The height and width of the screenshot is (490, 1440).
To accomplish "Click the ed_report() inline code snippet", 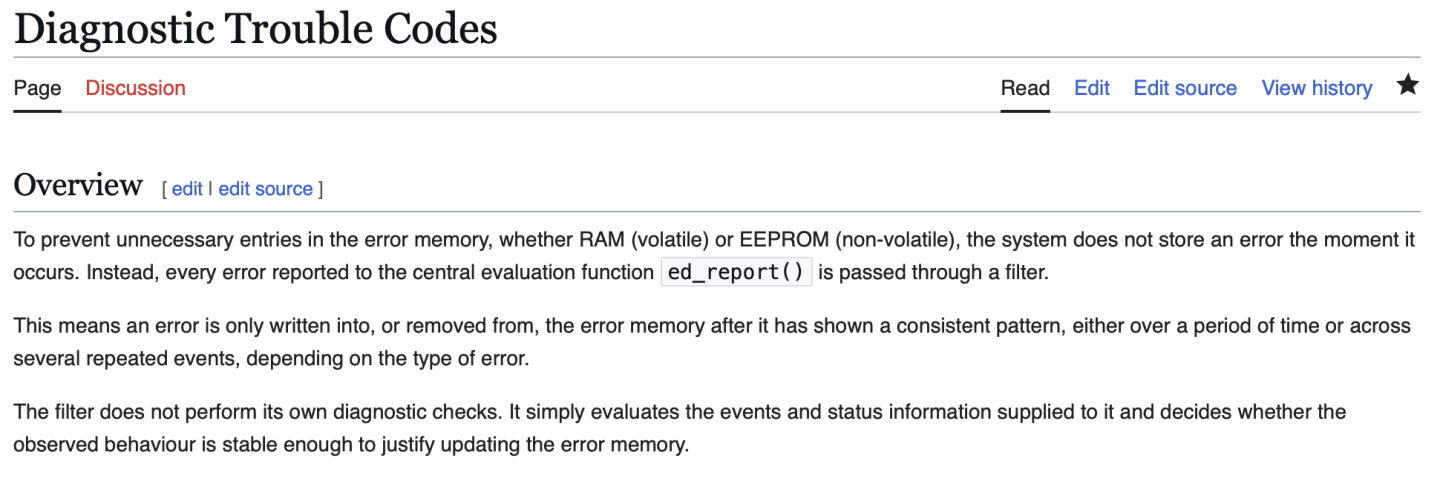I will (735, 273).
